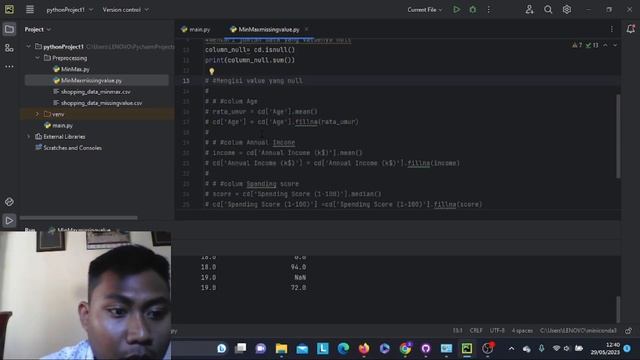Click the yellow lightbulb quick-fix
The width and height of the screenshot is (640, 360).
pos(211,71)
